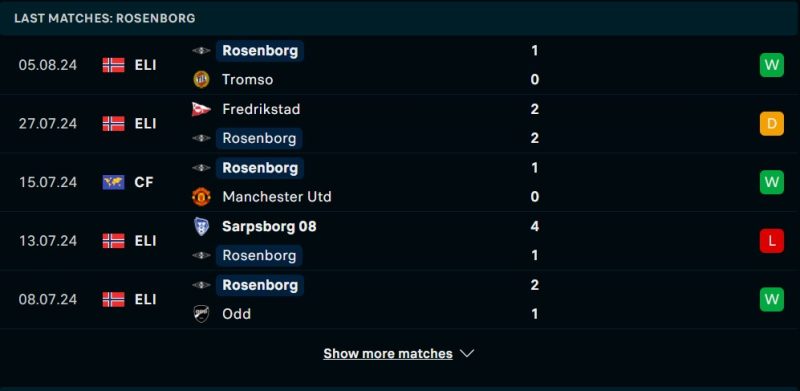800x391 pixels.
Task: Open the 15.07.24 match row date
Action: click(48, 182)
